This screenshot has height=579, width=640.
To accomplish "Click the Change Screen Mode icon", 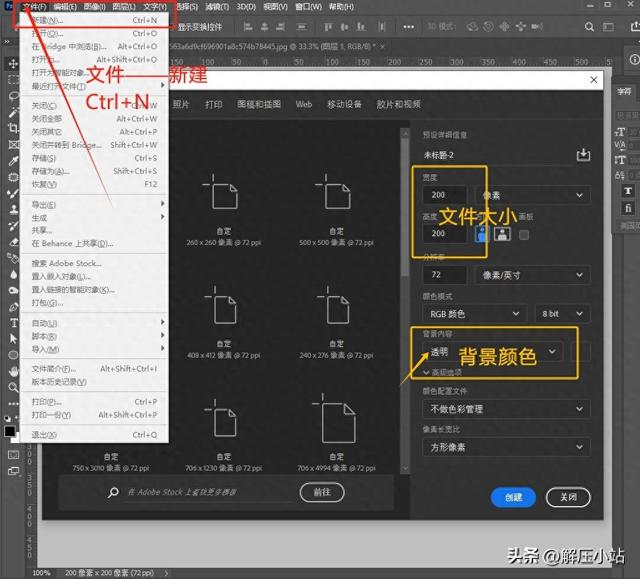I will (x=13, y=471).
